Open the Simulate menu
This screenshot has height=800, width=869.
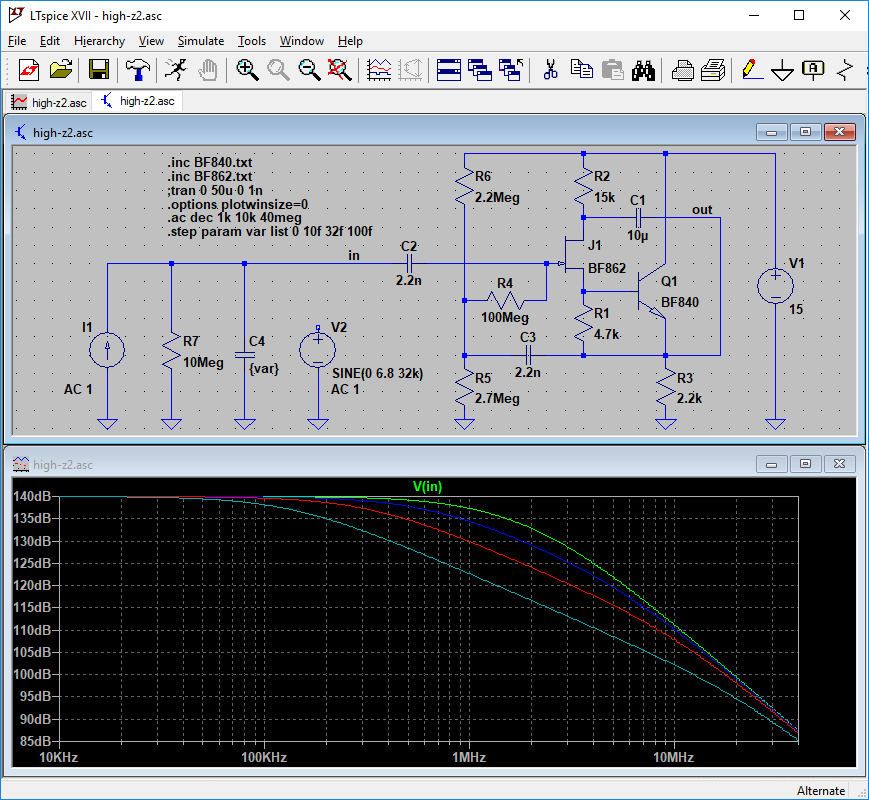201,41
